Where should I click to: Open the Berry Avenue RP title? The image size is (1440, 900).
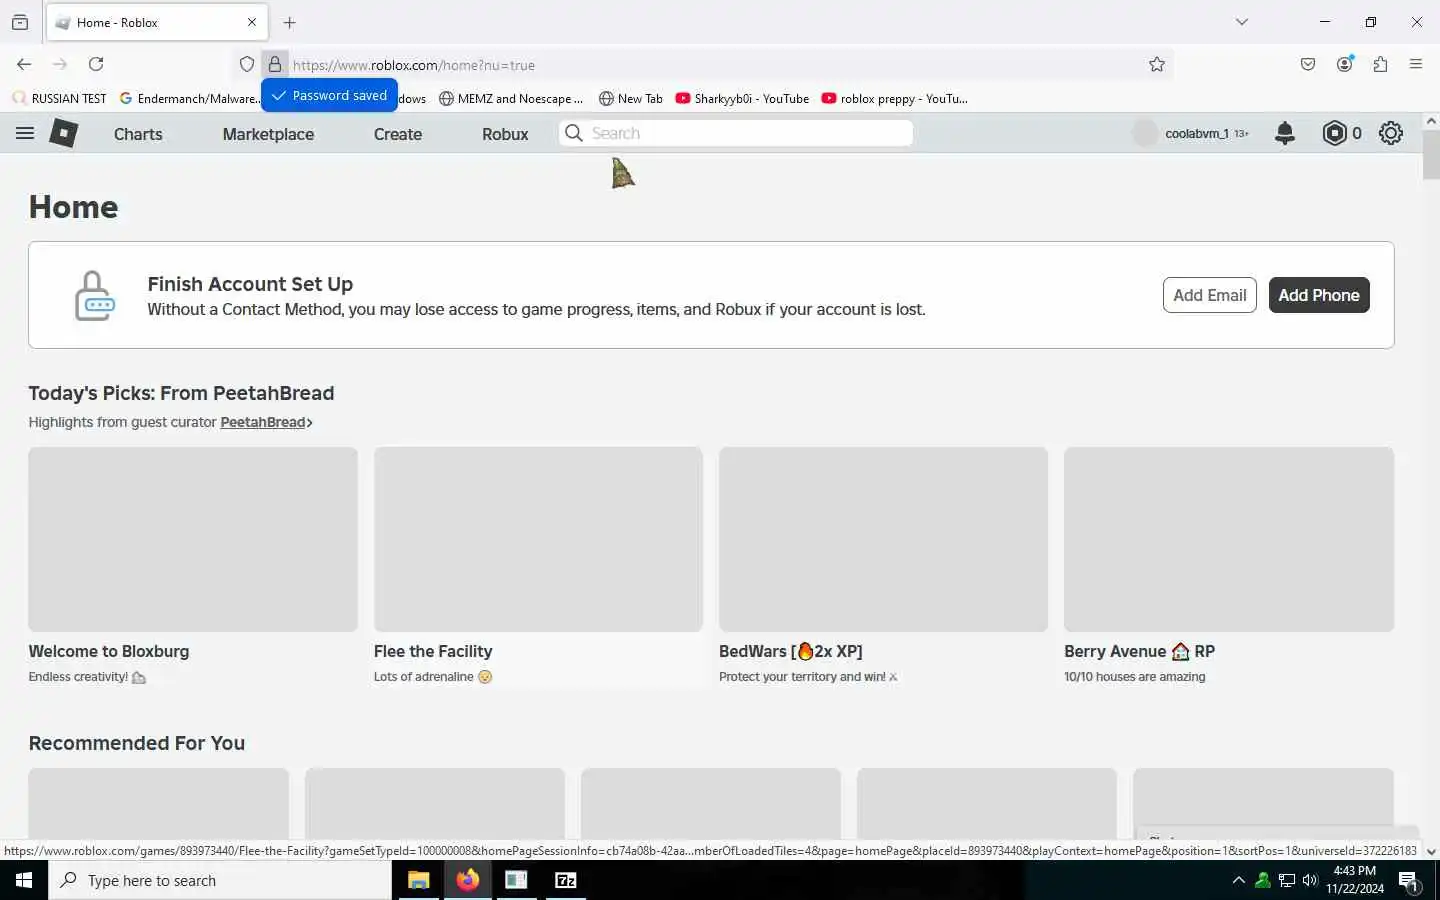[x=1139, y=651]
